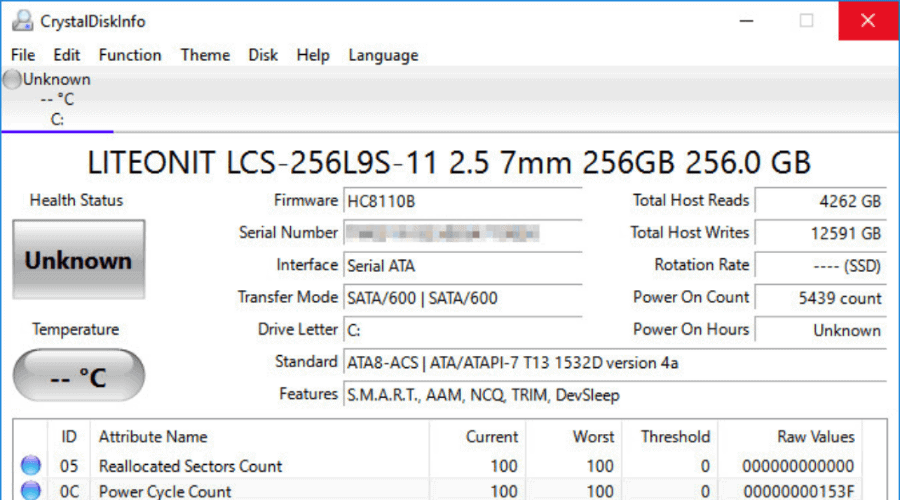Click the Attribute Name column header
This screenshot has height=500, width=900.
click(259, 437)
